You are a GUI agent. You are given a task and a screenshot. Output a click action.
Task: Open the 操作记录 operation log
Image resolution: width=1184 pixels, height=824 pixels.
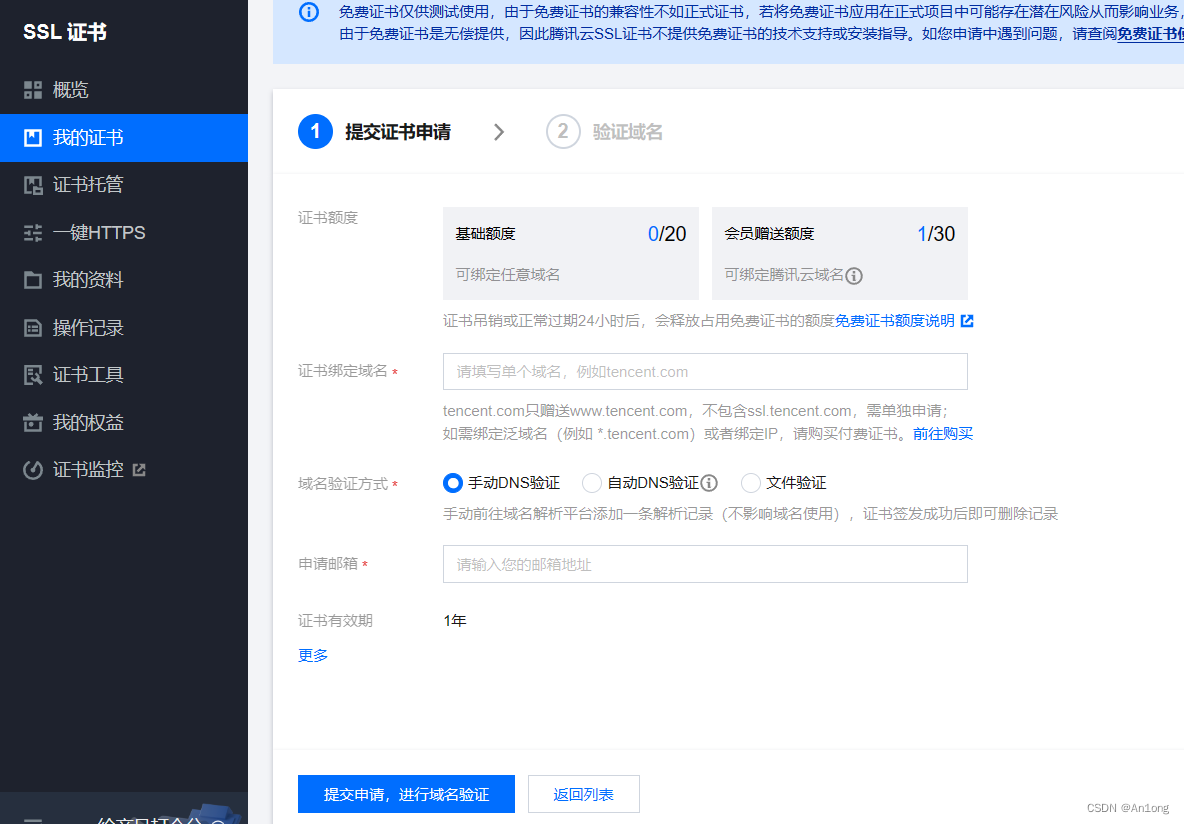74,327
